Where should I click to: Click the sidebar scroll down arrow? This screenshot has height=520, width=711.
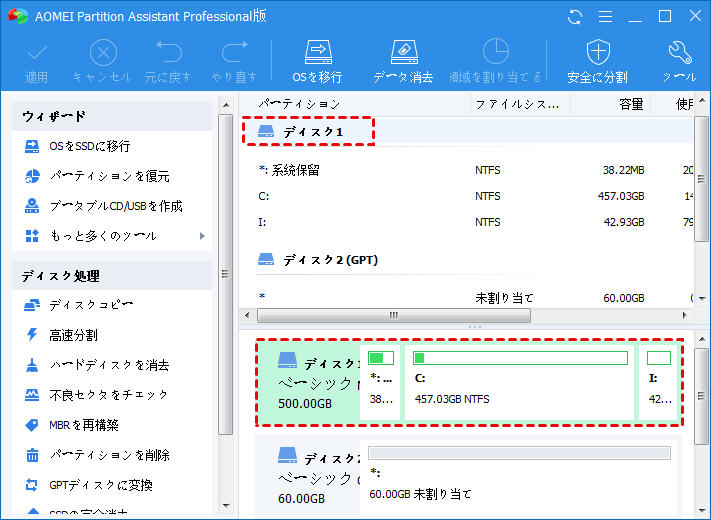click(x=226, y=505)
